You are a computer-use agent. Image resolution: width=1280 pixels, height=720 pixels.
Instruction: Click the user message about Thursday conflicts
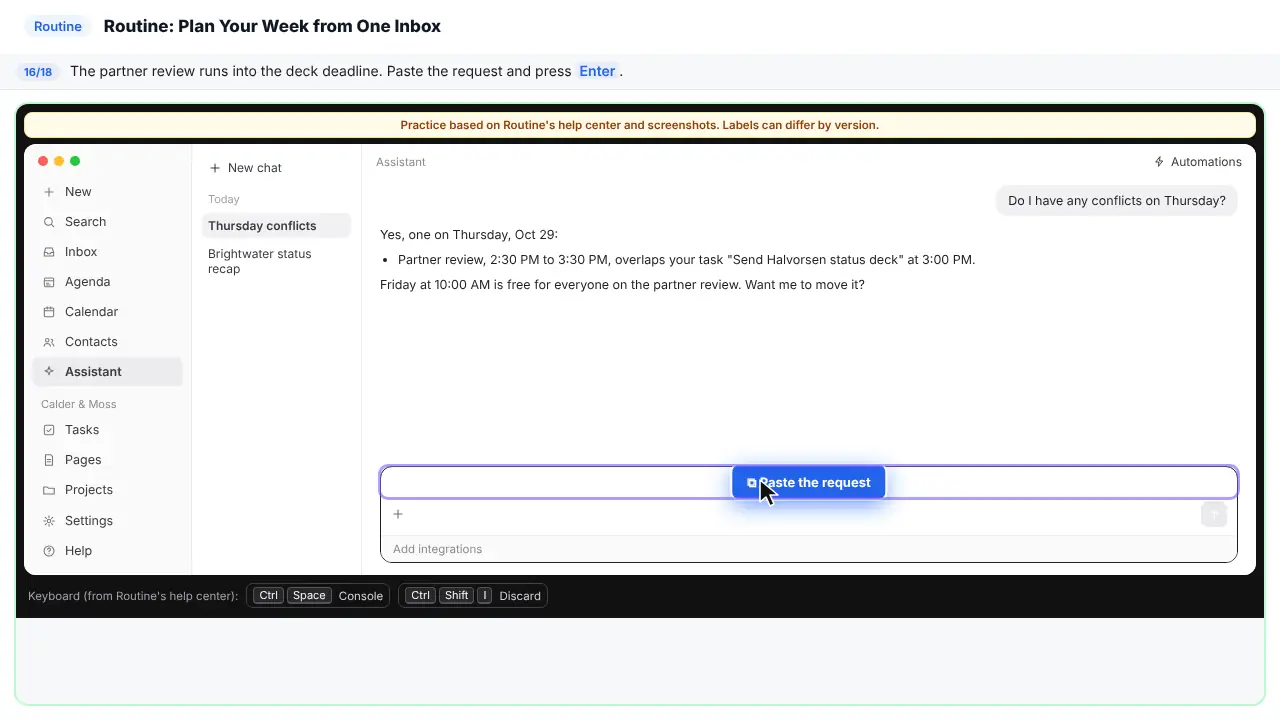pyautogui.click(x=1117, y=201)
